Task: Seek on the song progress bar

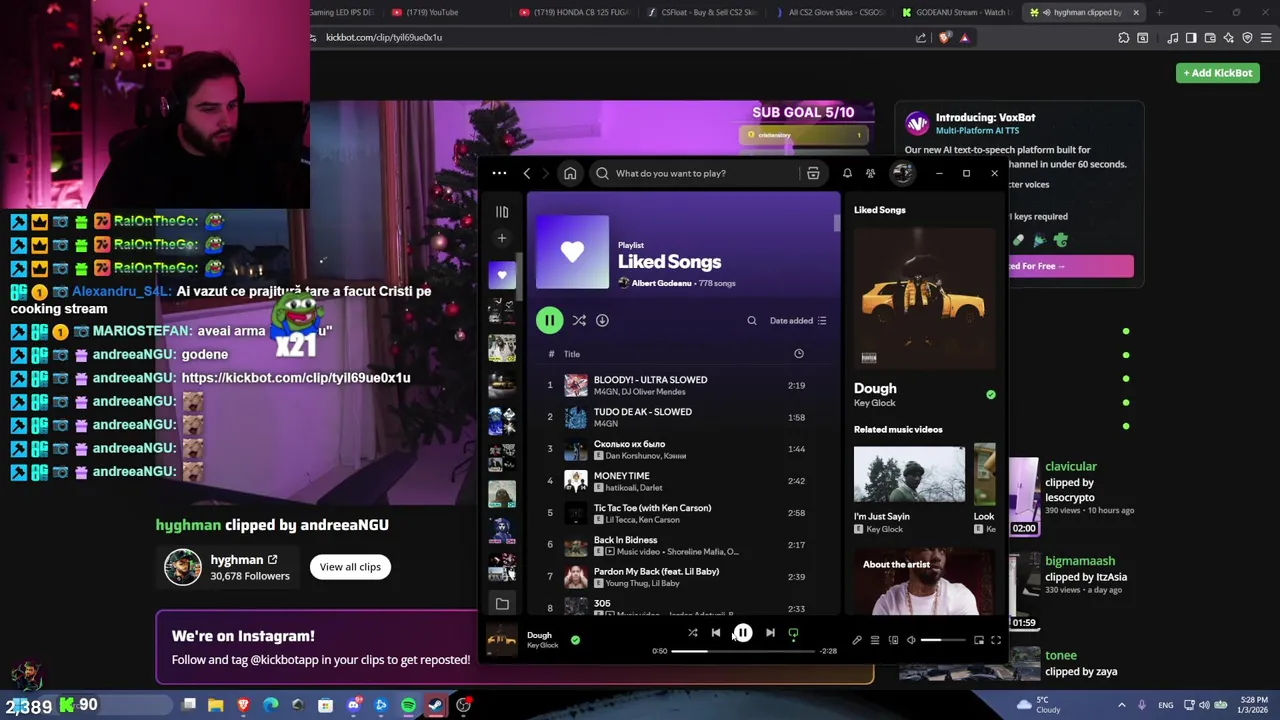Action: click(x=743, y=651)
